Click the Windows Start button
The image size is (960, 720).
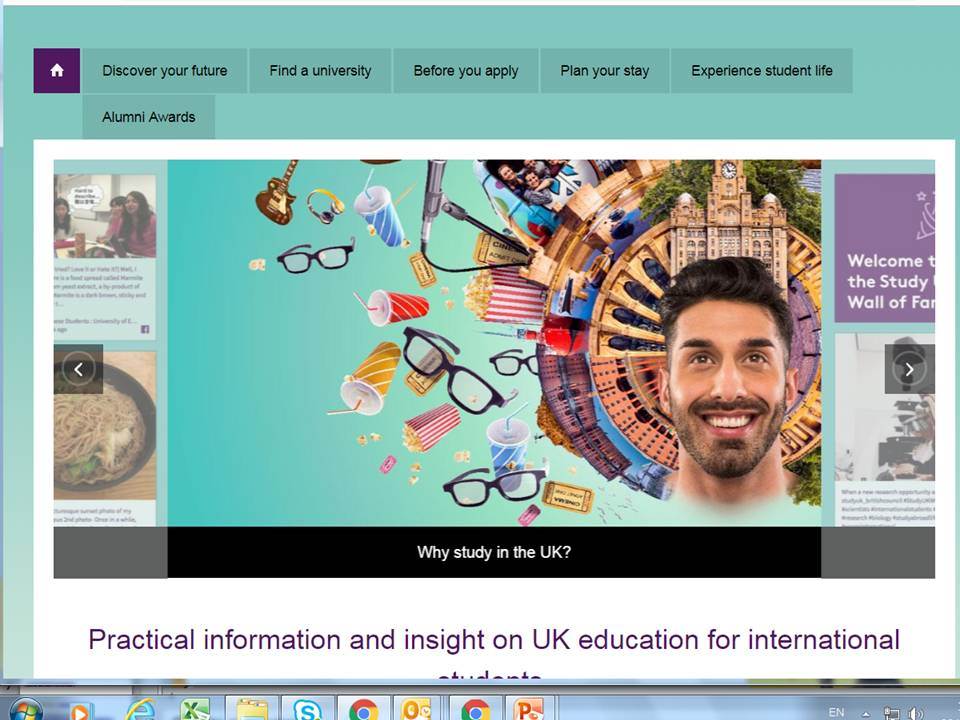pos(26,710)
